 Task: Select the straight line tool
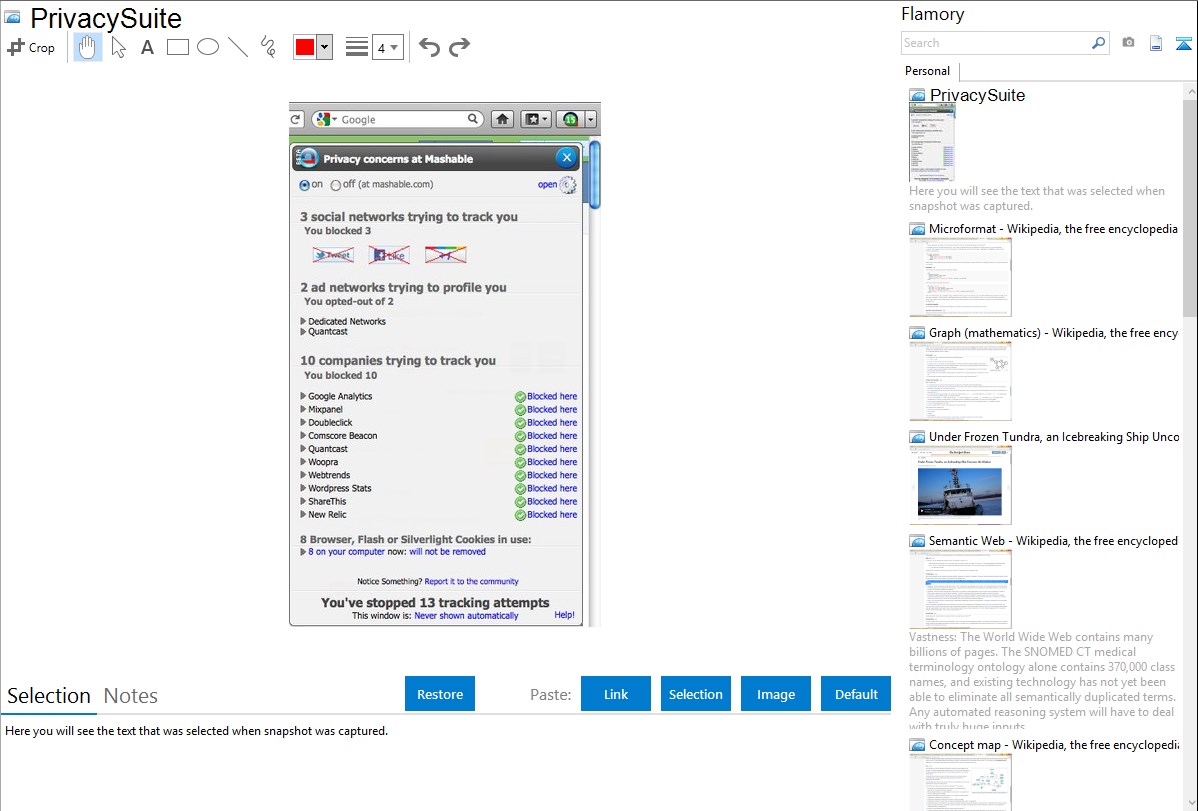tap(238, 47)
